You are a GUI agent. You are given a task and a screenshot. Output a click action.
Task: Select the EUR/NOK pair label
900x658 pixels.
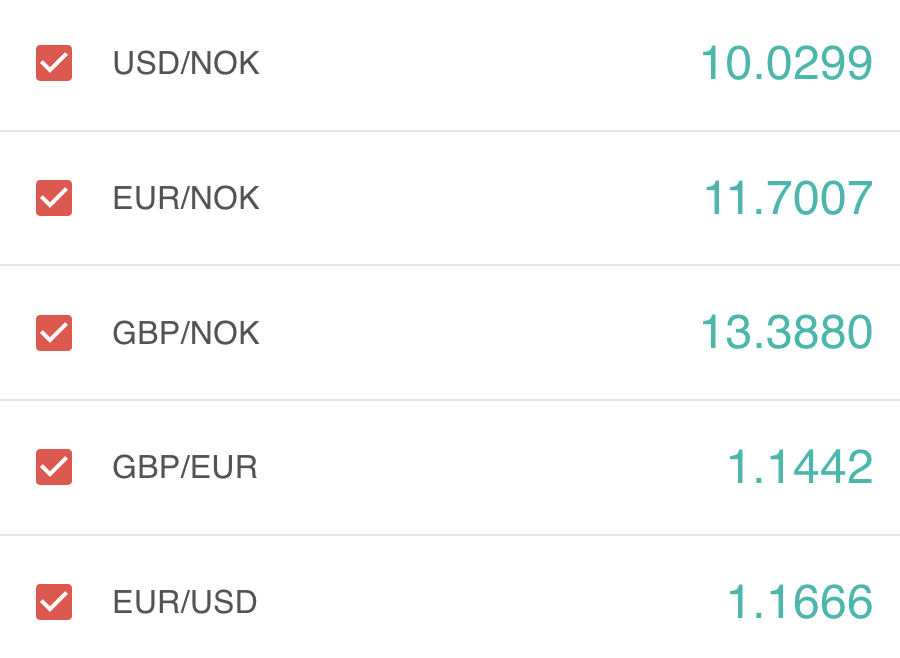click(x=186, y=198)
